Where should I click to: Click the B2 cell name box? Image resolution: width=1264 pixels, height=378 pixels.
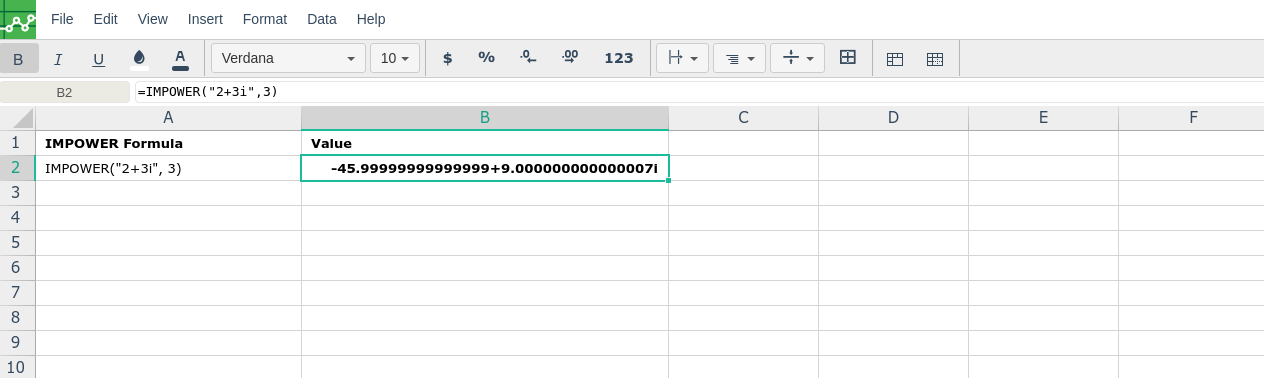point(65,92)
